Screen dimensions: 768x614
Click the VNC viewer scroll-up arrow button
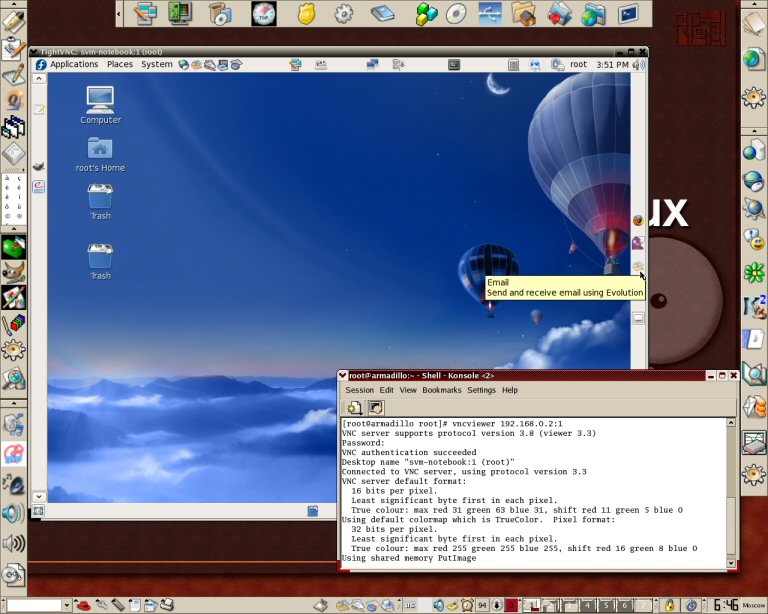(39, 78)
